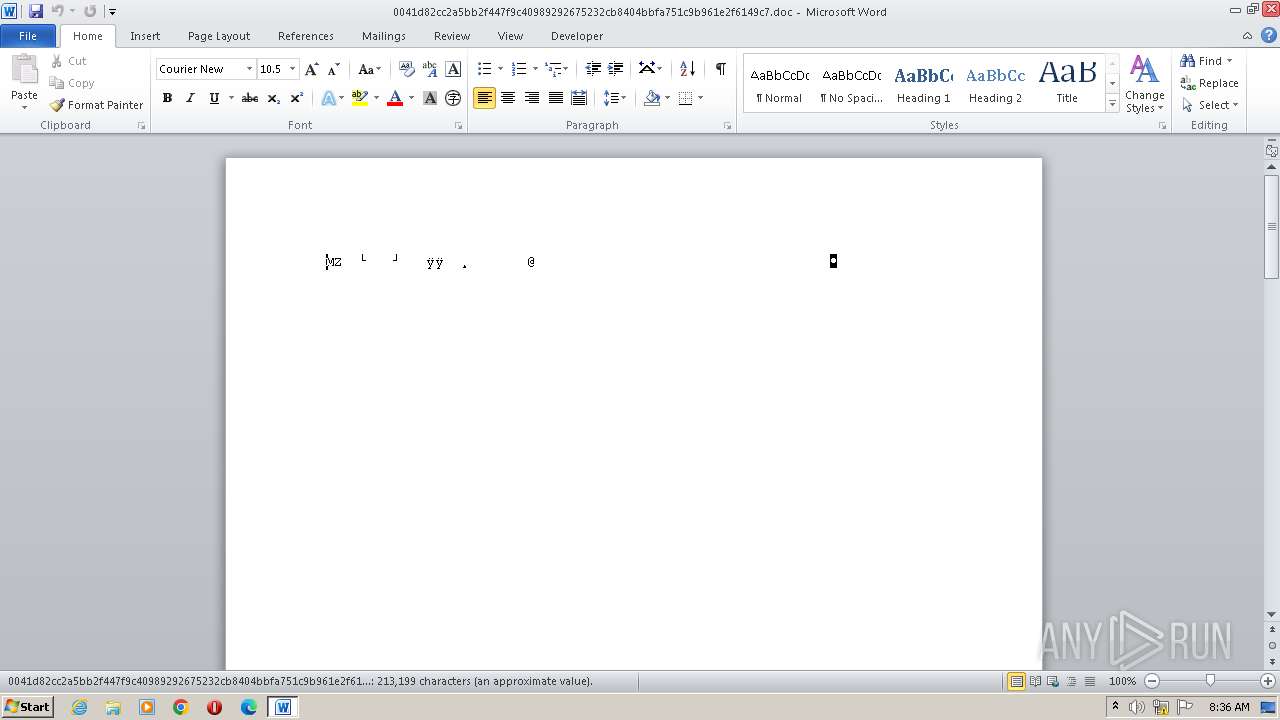Grow the font size
Screen dimensions: 1280x720
click(x=312, y=69)
